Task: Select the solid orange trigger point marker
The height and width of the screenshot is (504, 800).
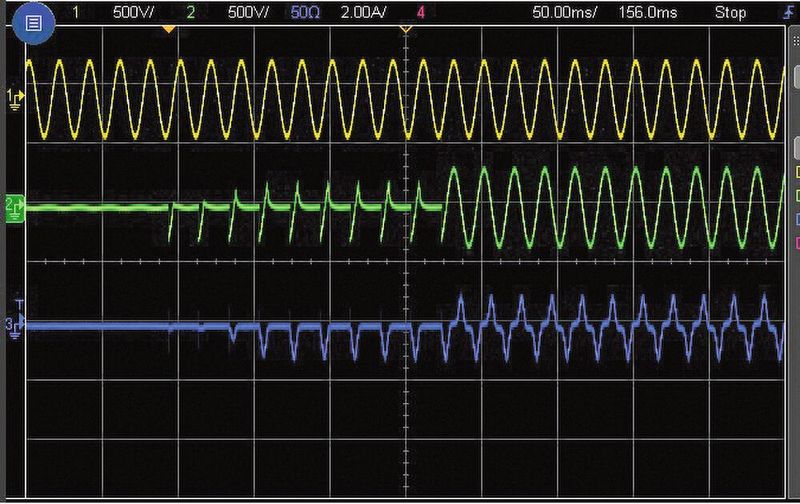Action: (x=169, y=30)
